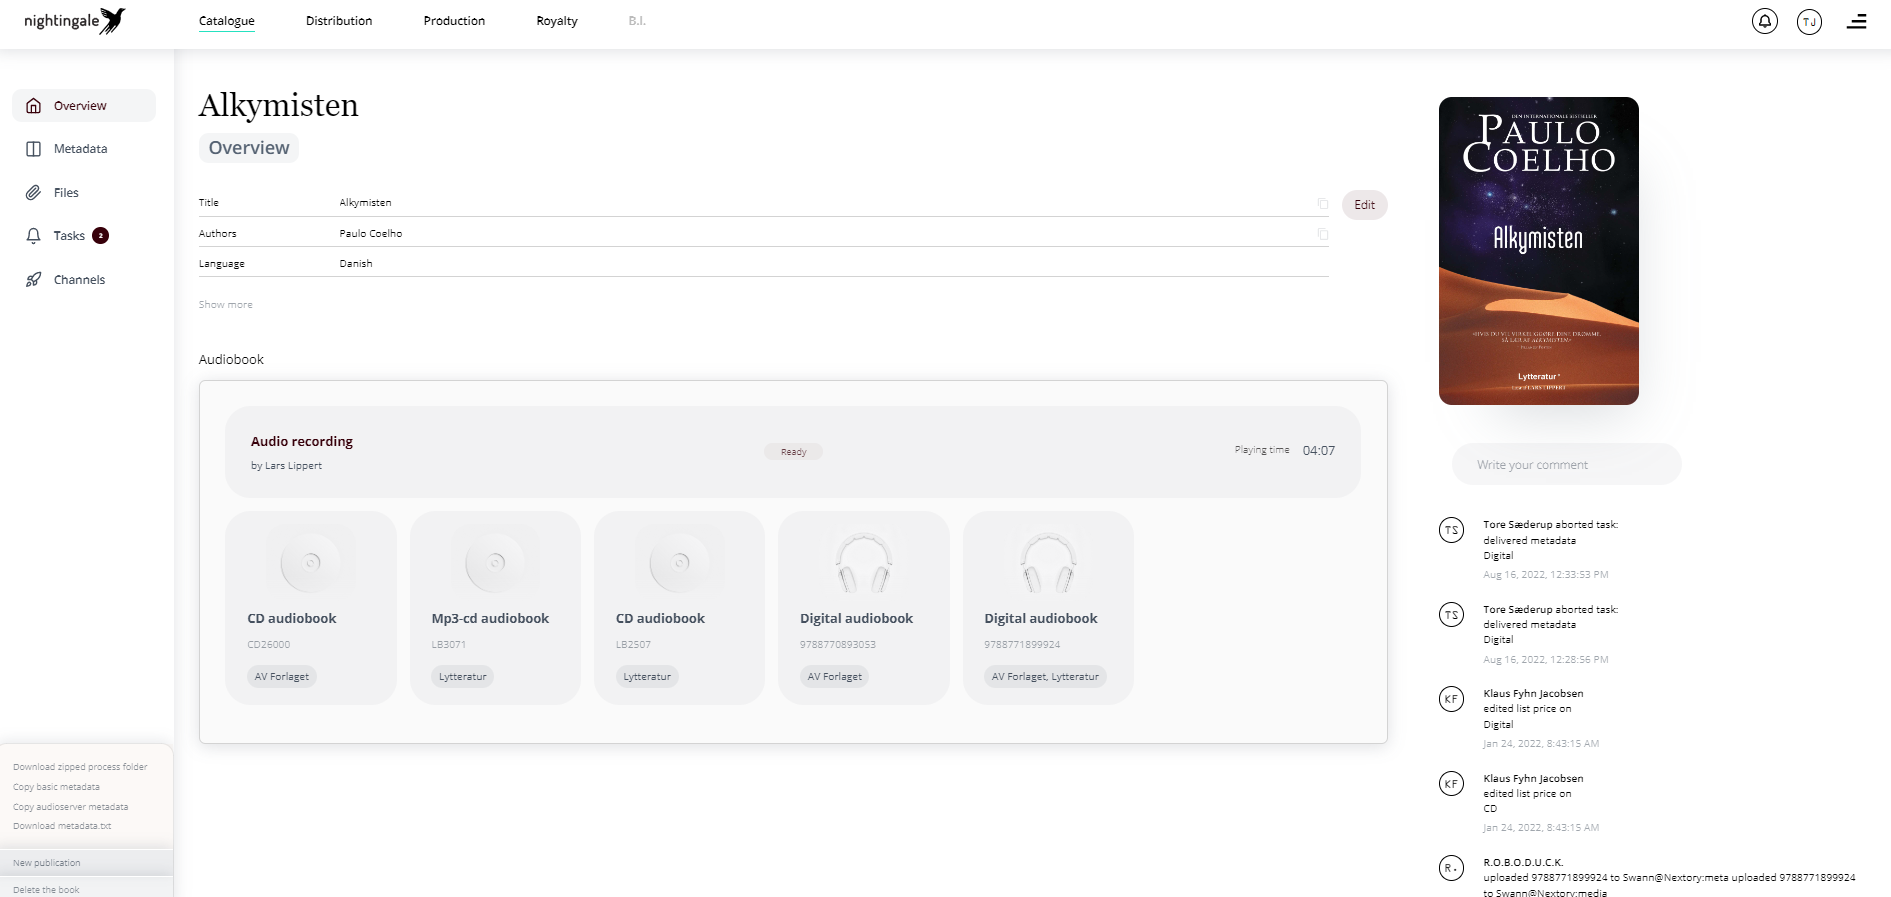Open the hamburger menu icon
Screen dimensions: 1891x897
coord(1857,21)
